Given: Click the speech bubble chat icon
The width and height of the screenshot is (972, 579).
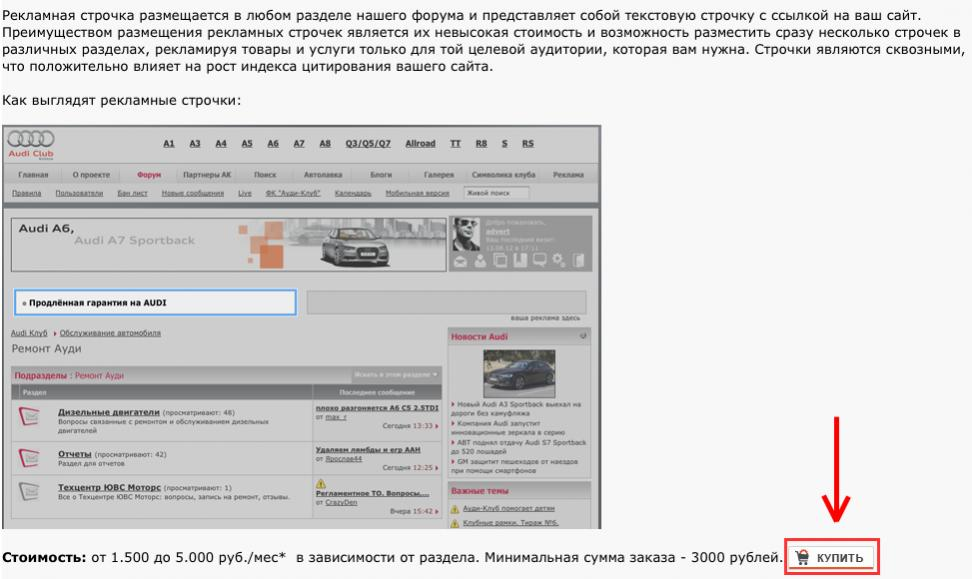Looking at the screenshot, I should [x=540, y=260].
